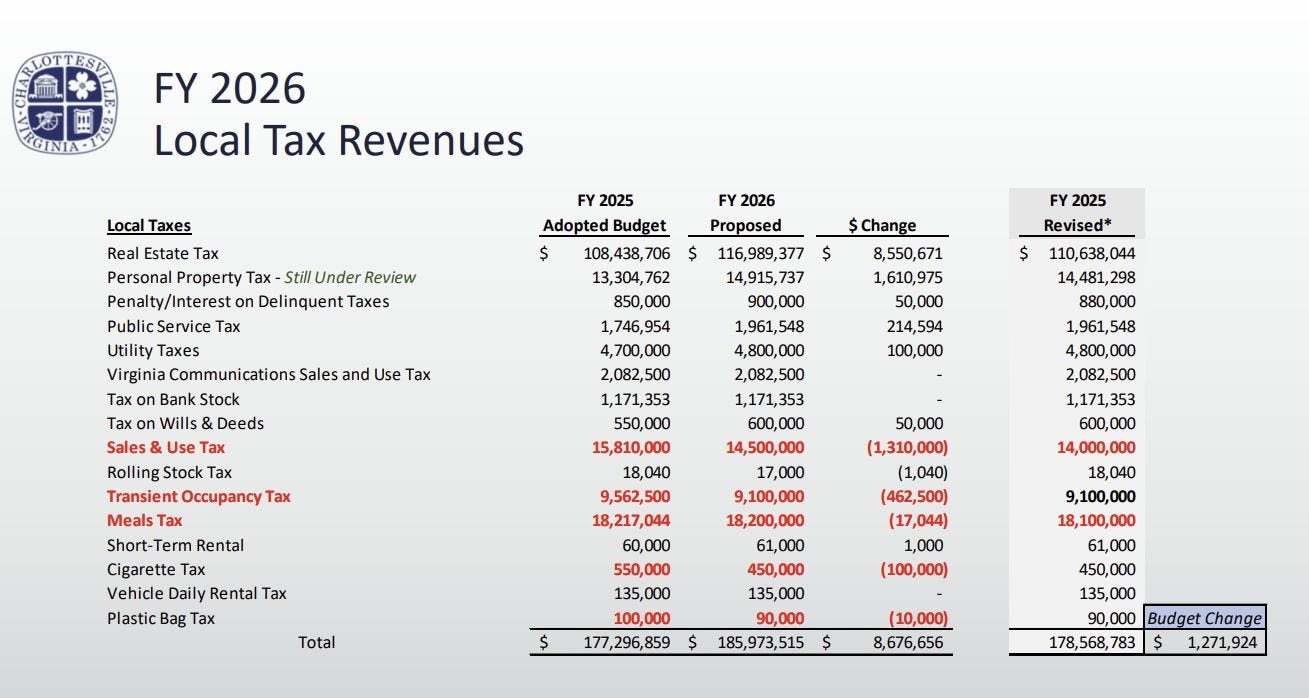Select the 'Still Under Review' note
Viewport: 1309px width, 698px height.
point(350,277)
